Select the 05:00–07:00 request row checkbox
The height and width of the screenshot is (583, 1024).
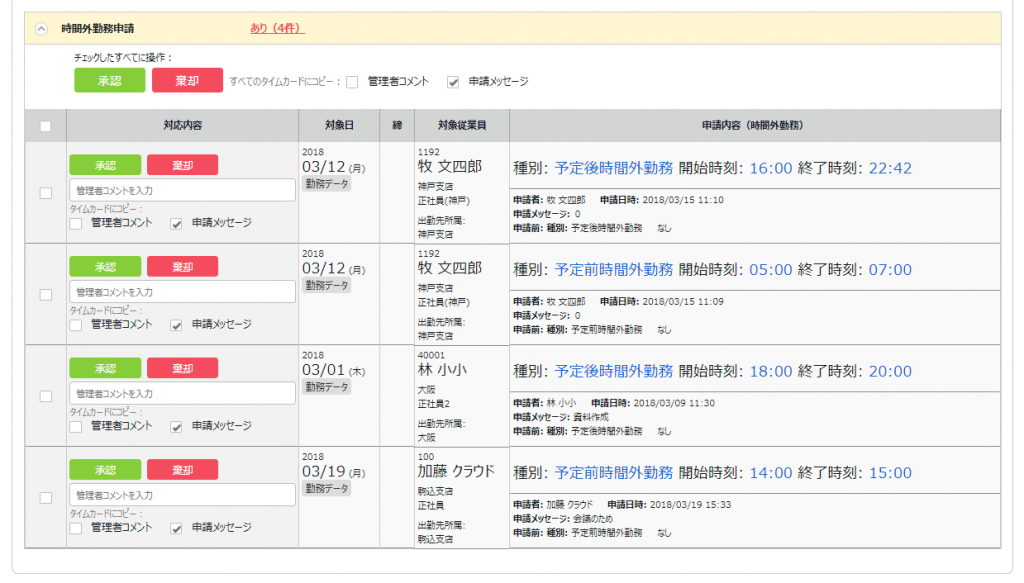click(x=46, y=294)
